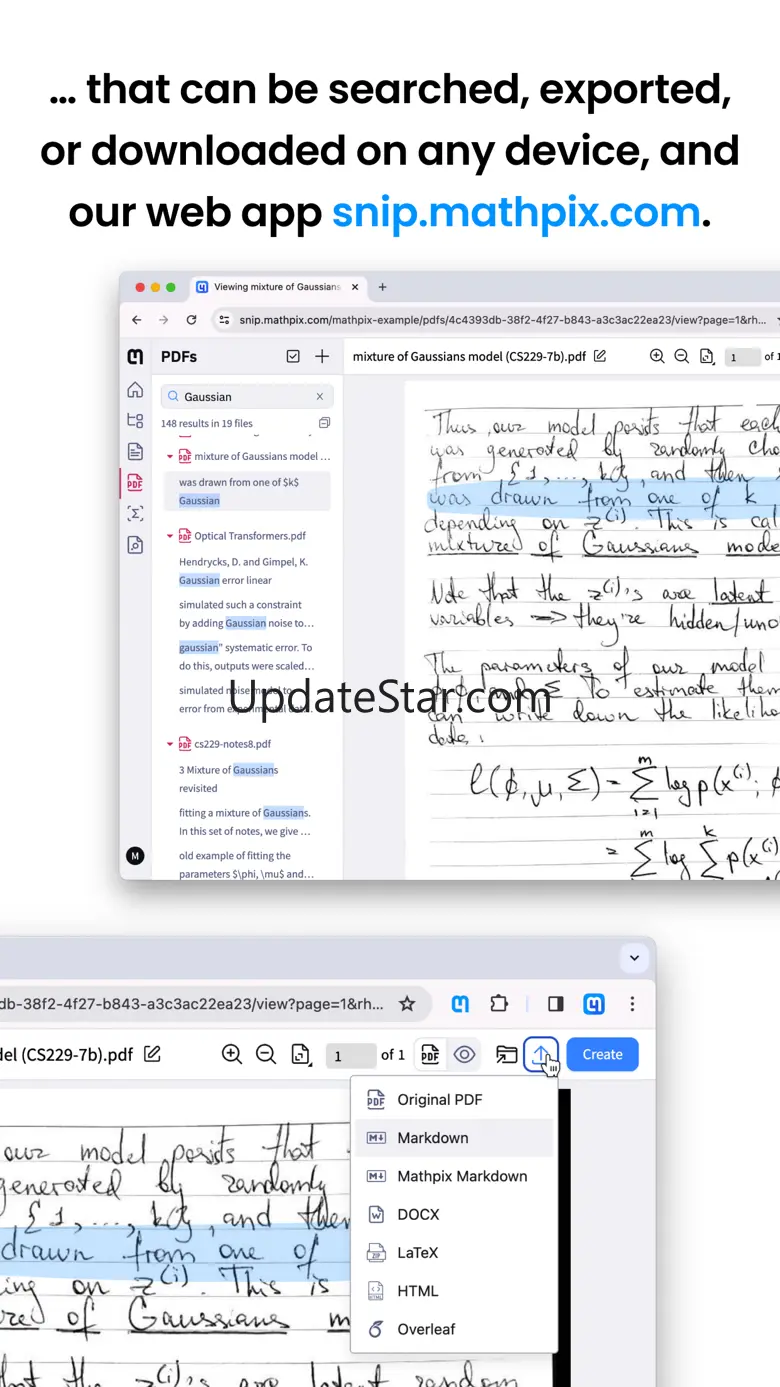Click Gaussian search field in upper window
Viewport: 780px width, 1387px height.
pyautogui.click(x=247, y=397)
